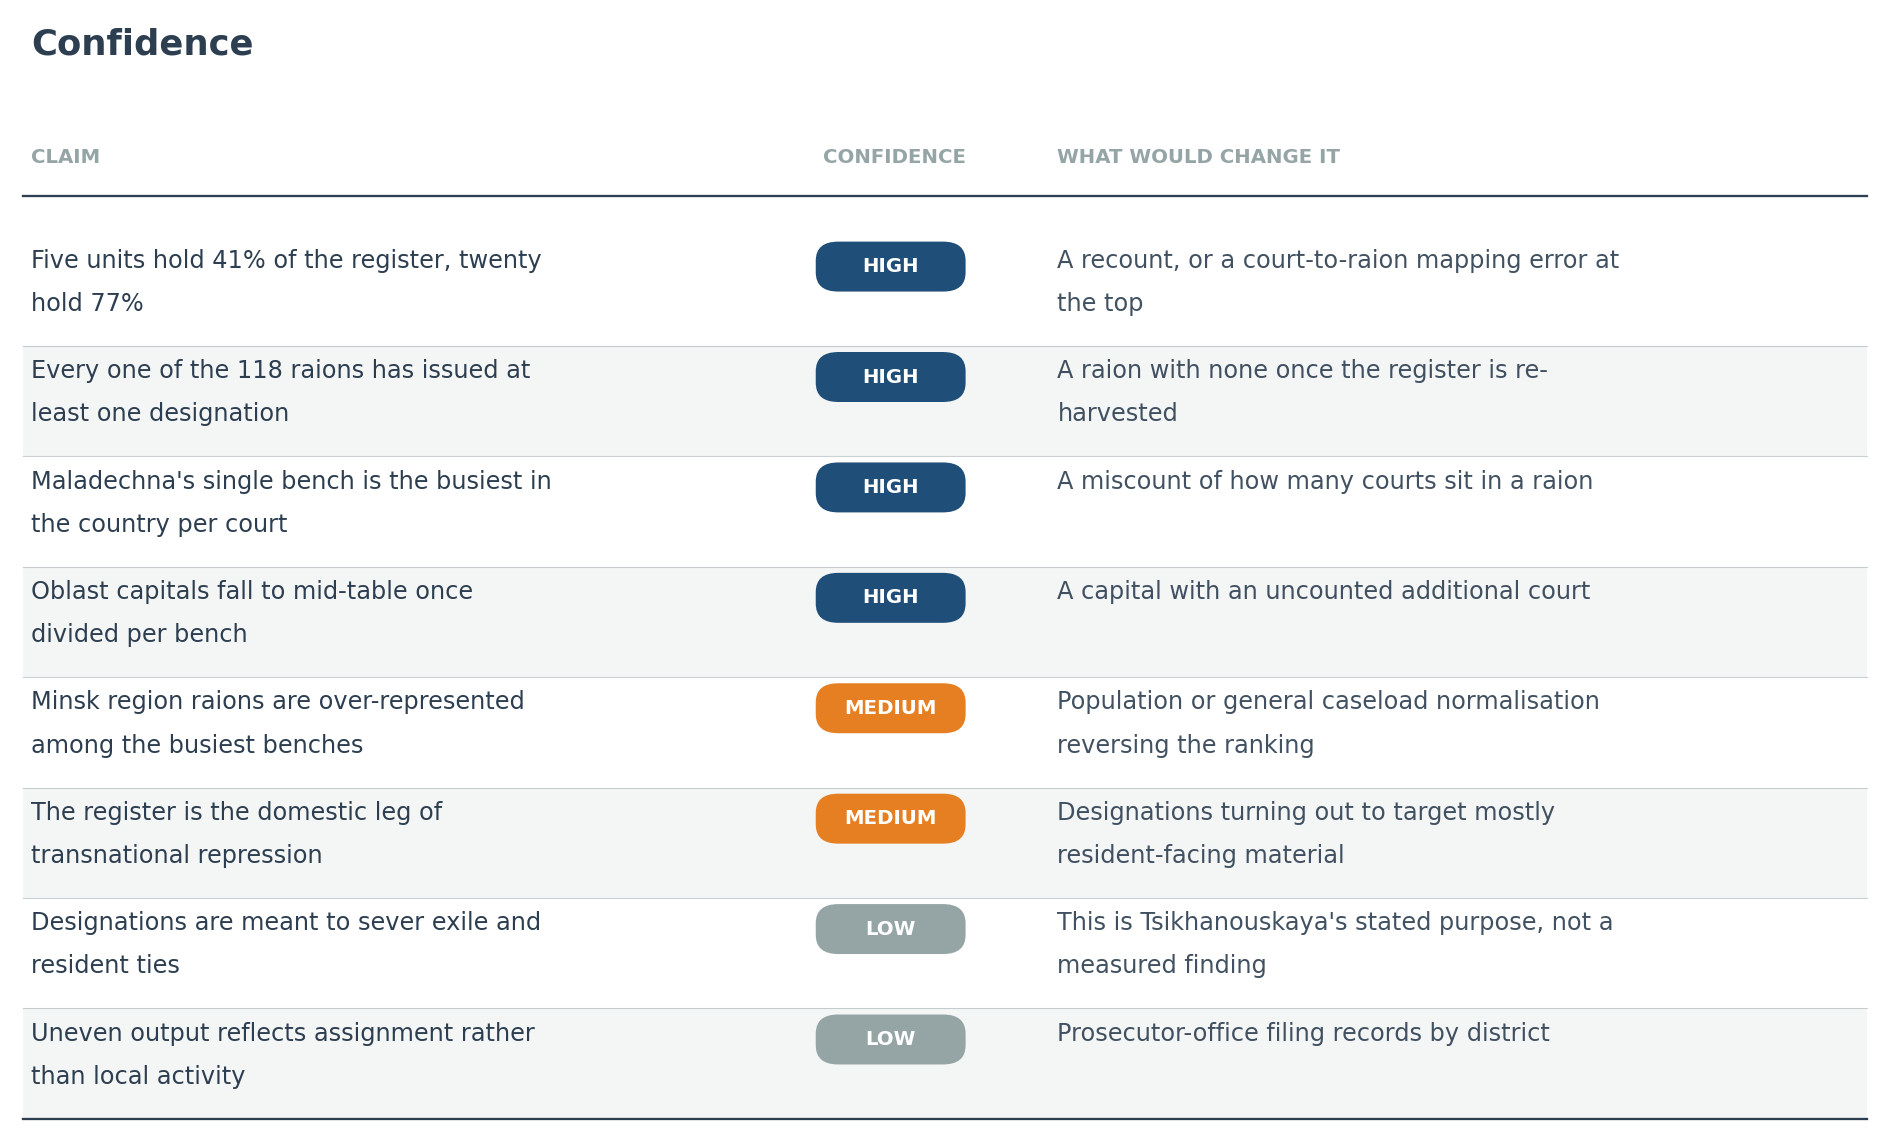The height and width of the screenshot is (1140, 1890).
Task: Select the LOW badge on the uneven output row
Action: (890, 1039)
